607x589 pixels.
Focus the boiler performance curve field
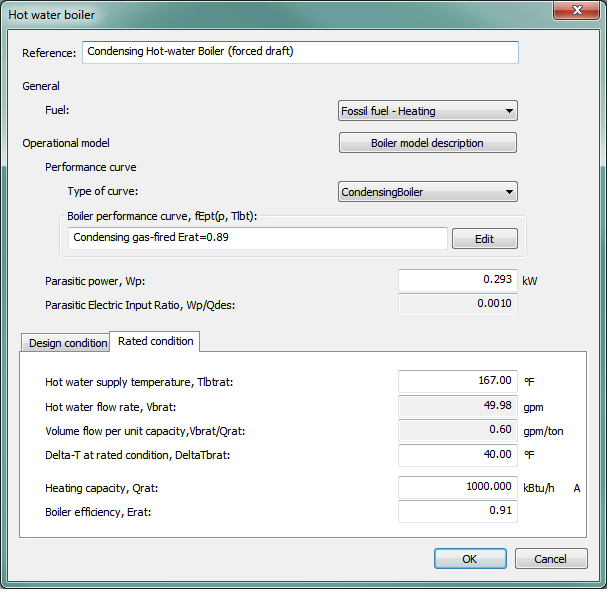[x=258, y=238]
